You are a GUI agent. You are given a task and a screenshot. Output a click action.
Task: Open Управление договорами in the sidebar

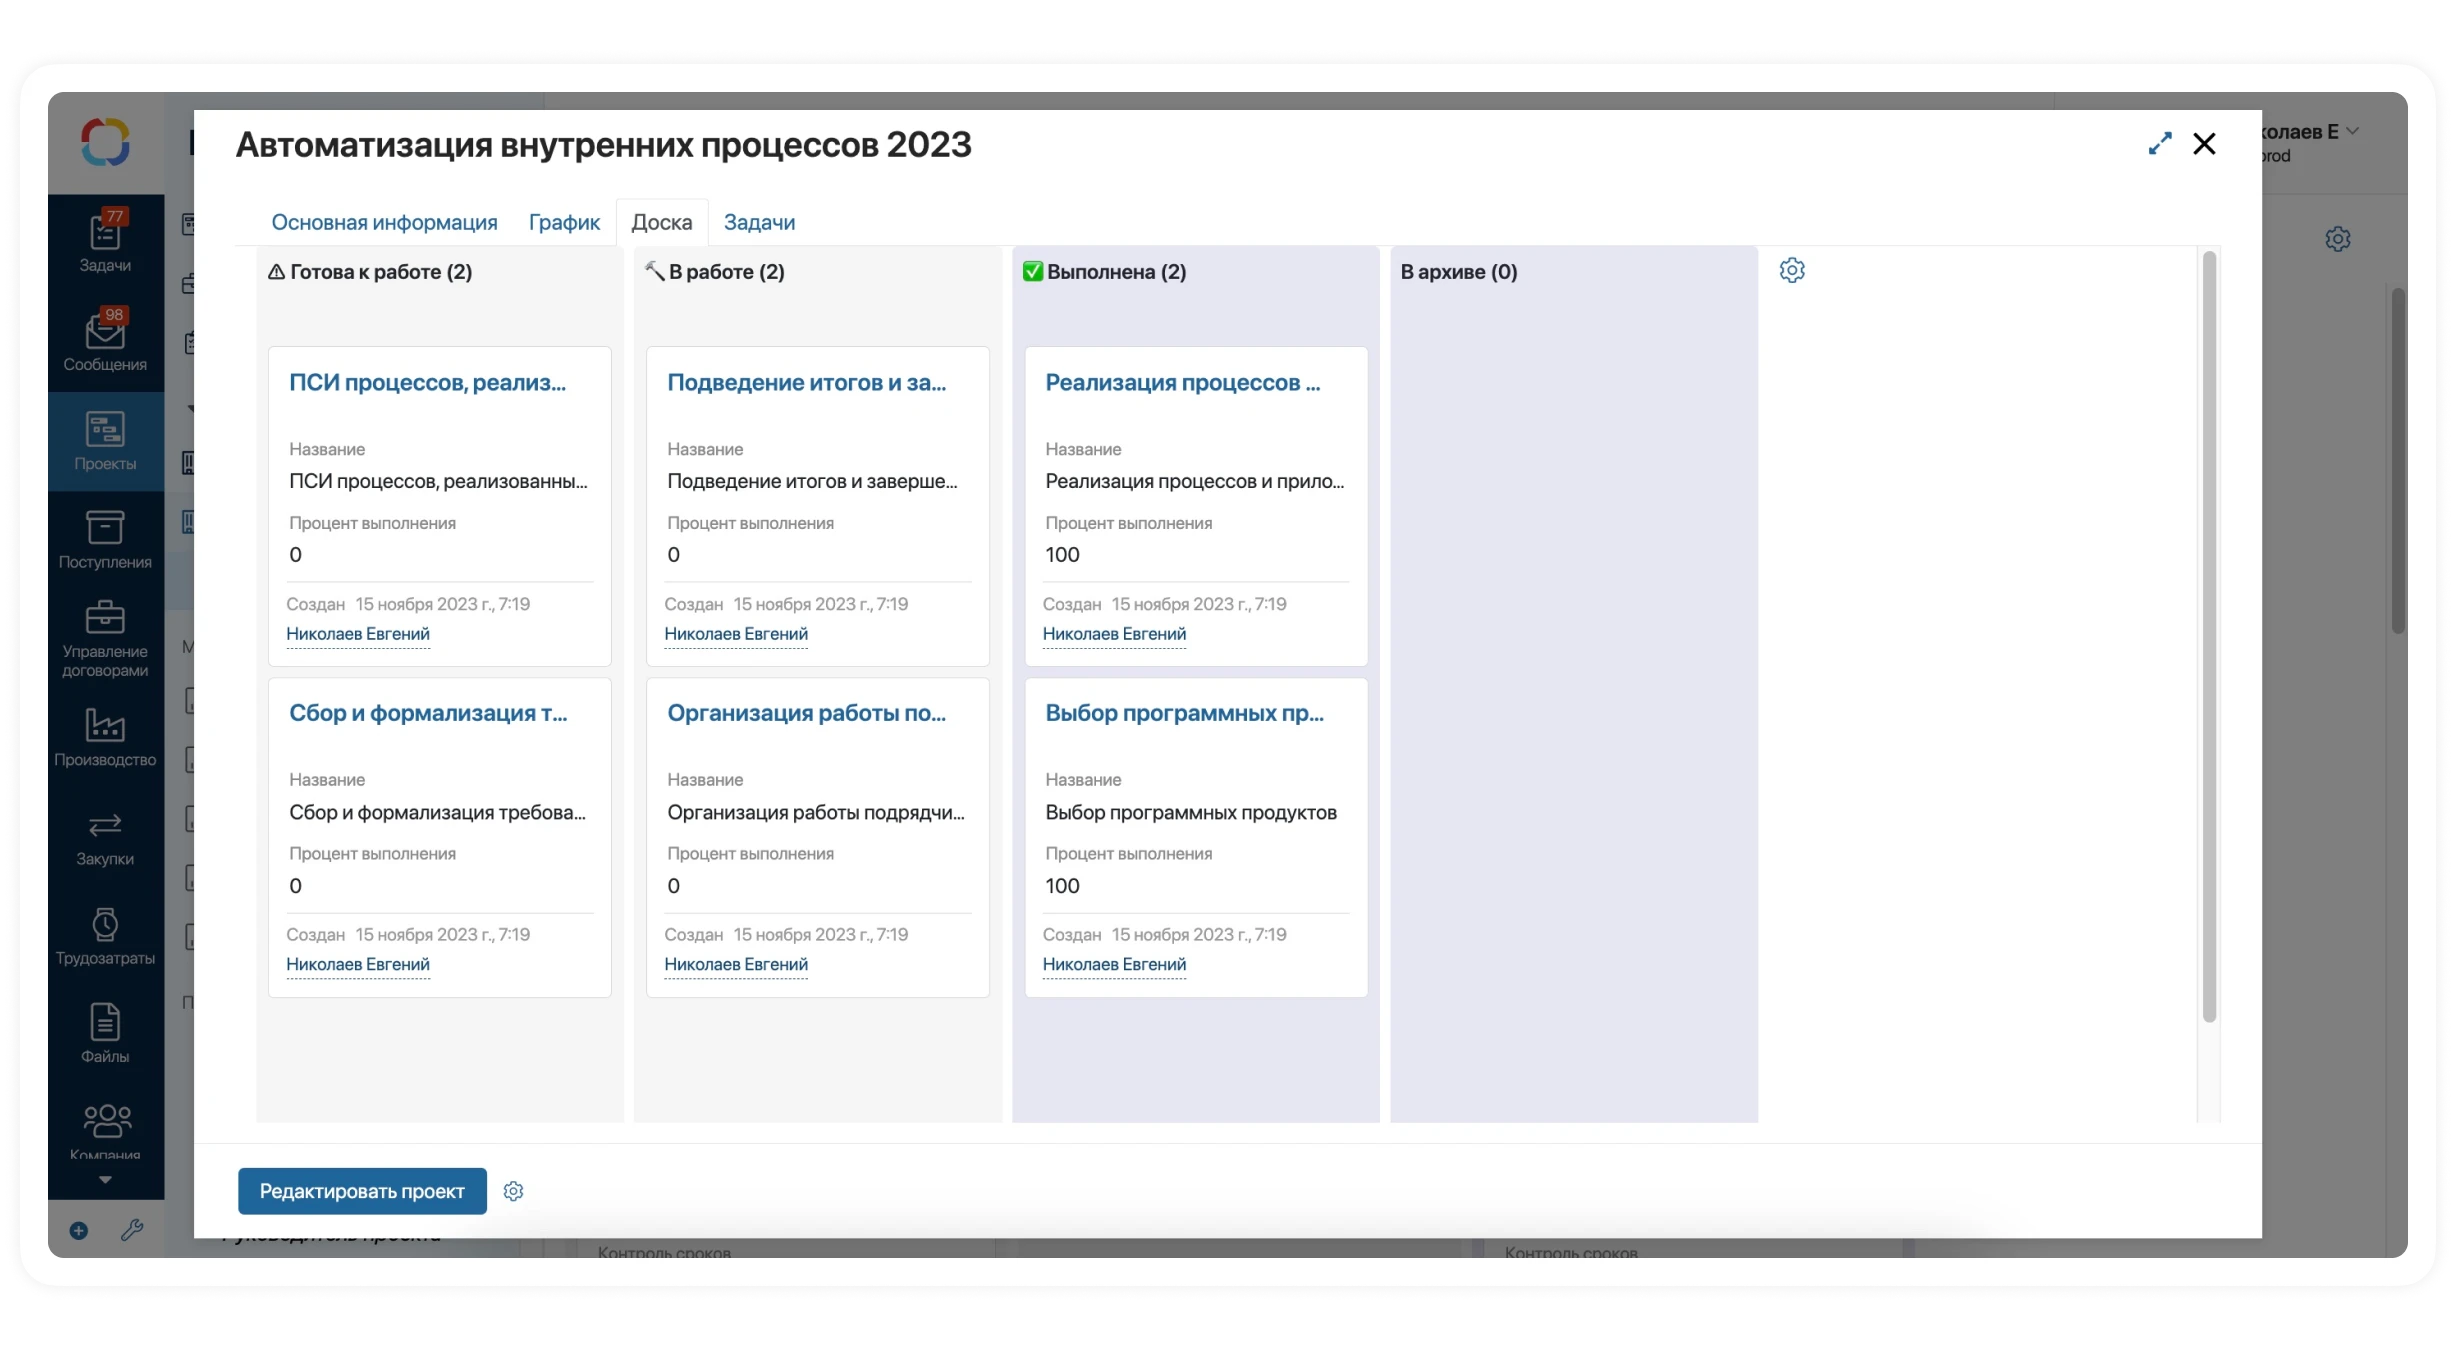click(105, 639)
